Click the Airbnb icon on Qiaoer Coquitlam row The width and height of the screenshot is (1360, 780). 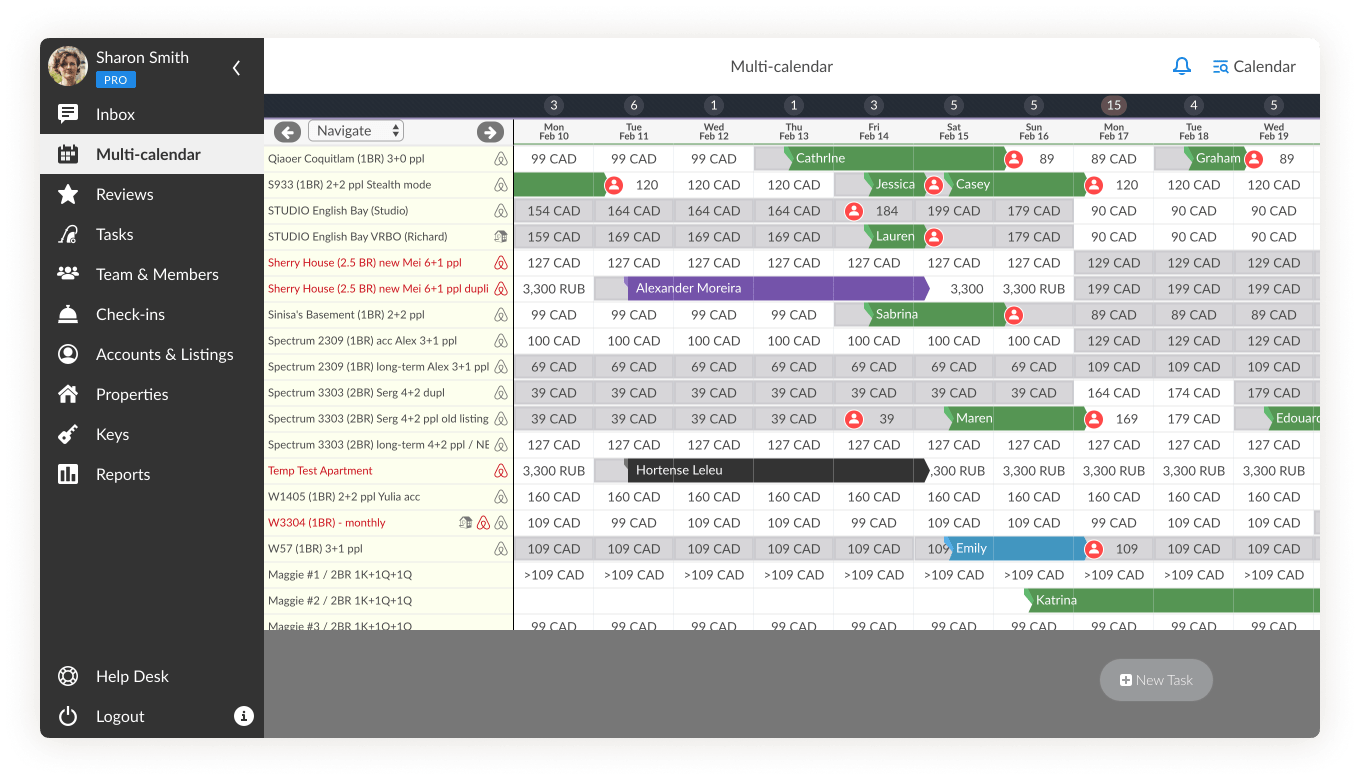click(x=501, y=158)
